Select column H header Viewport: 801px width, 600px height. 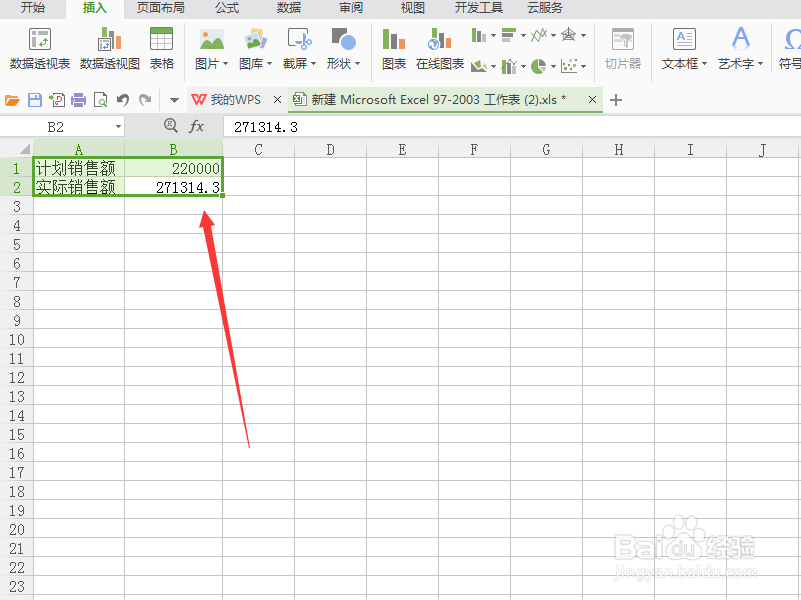click(x=619, y=149)
